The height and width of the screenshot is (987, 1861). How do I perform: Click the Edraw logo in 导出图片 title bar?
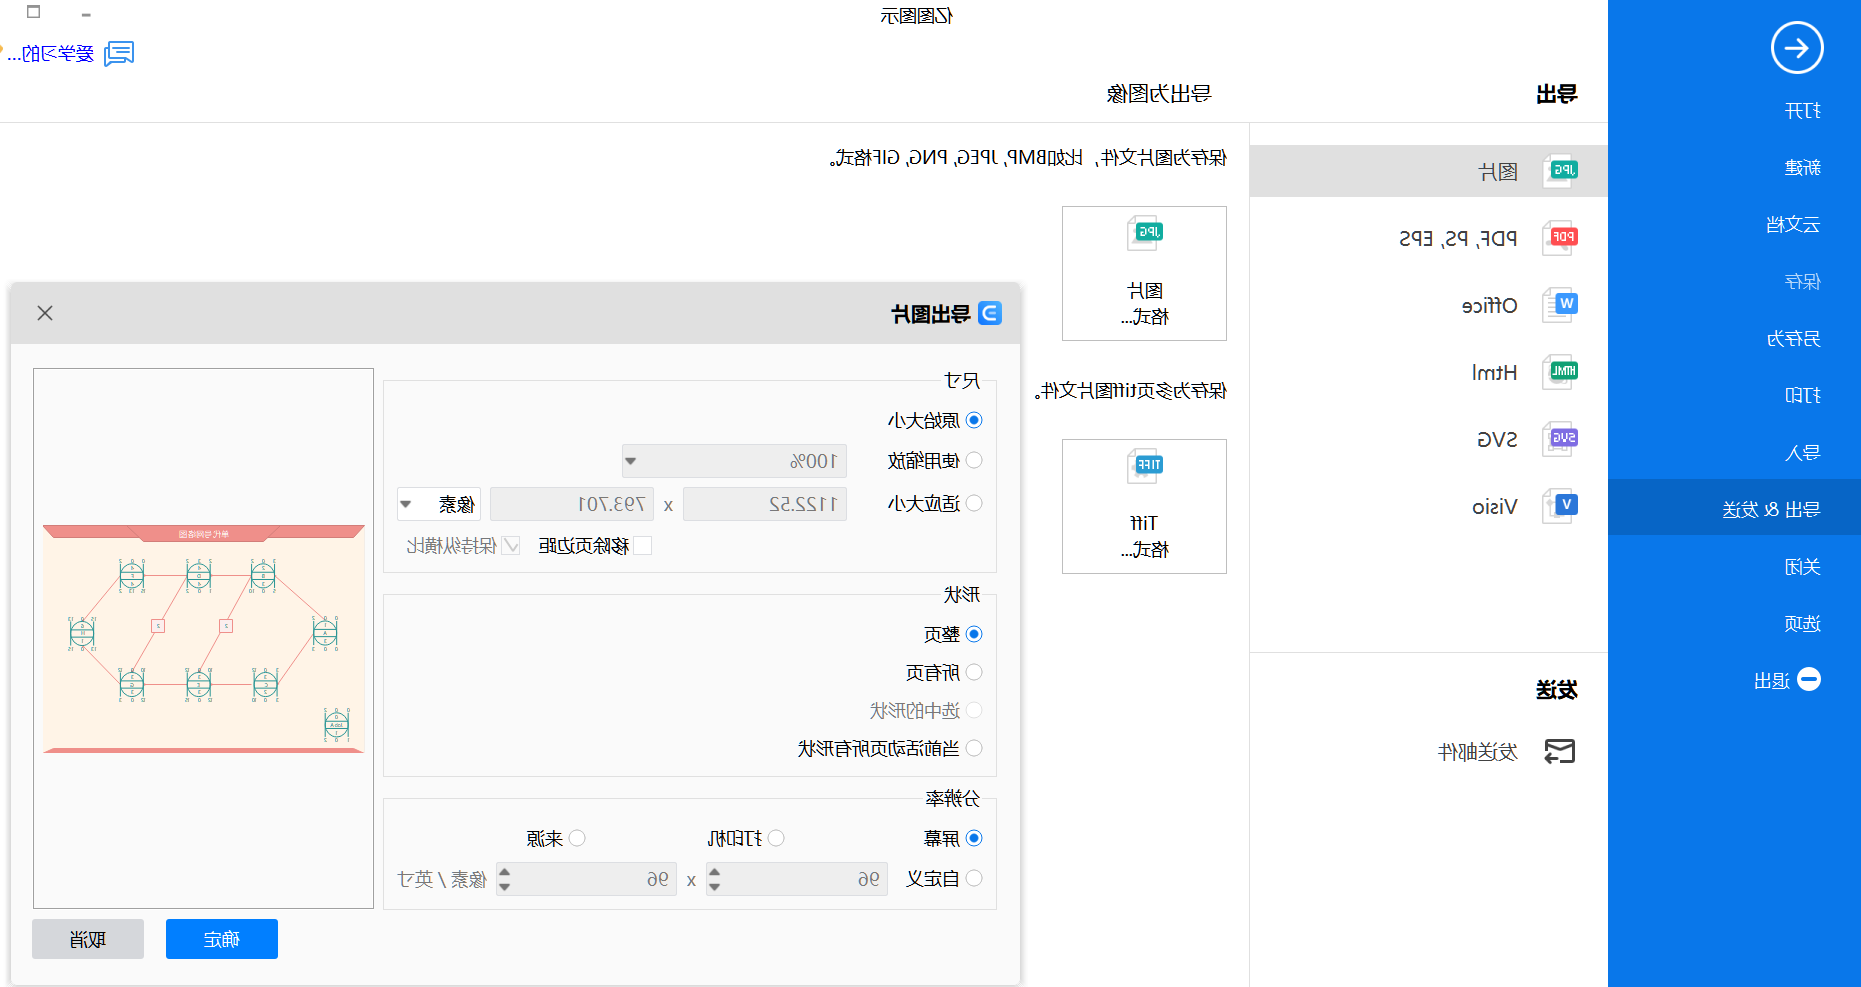990,313
